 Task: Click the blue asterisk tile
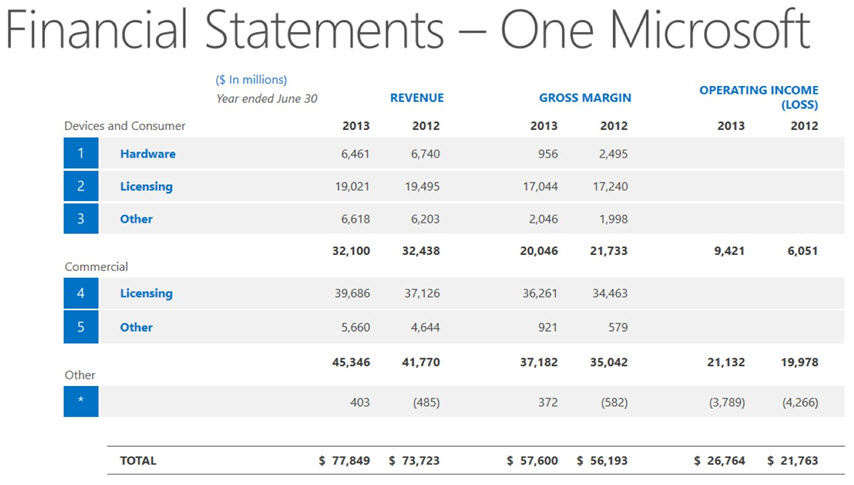pos(81,402)
